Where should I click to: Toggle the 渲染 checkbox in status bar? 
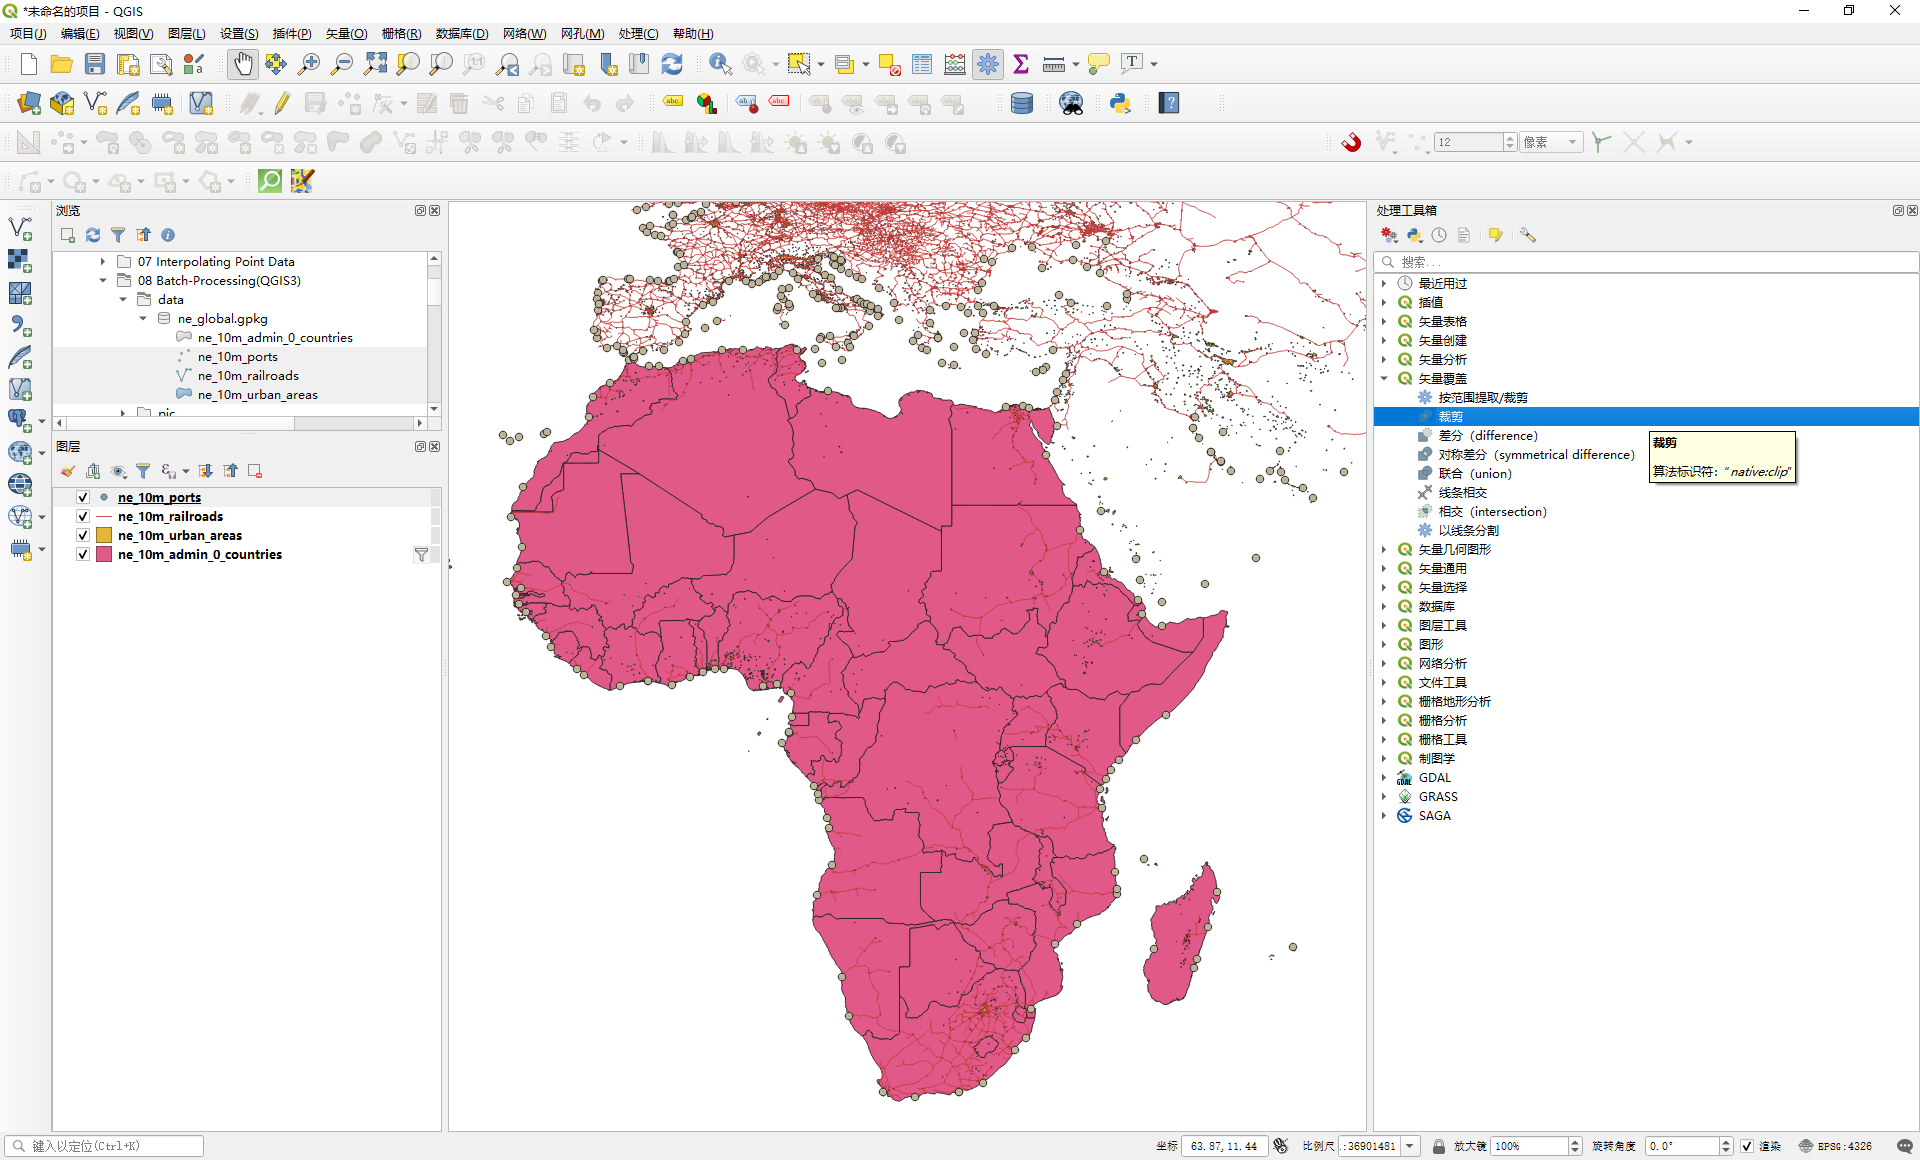1746,1146
